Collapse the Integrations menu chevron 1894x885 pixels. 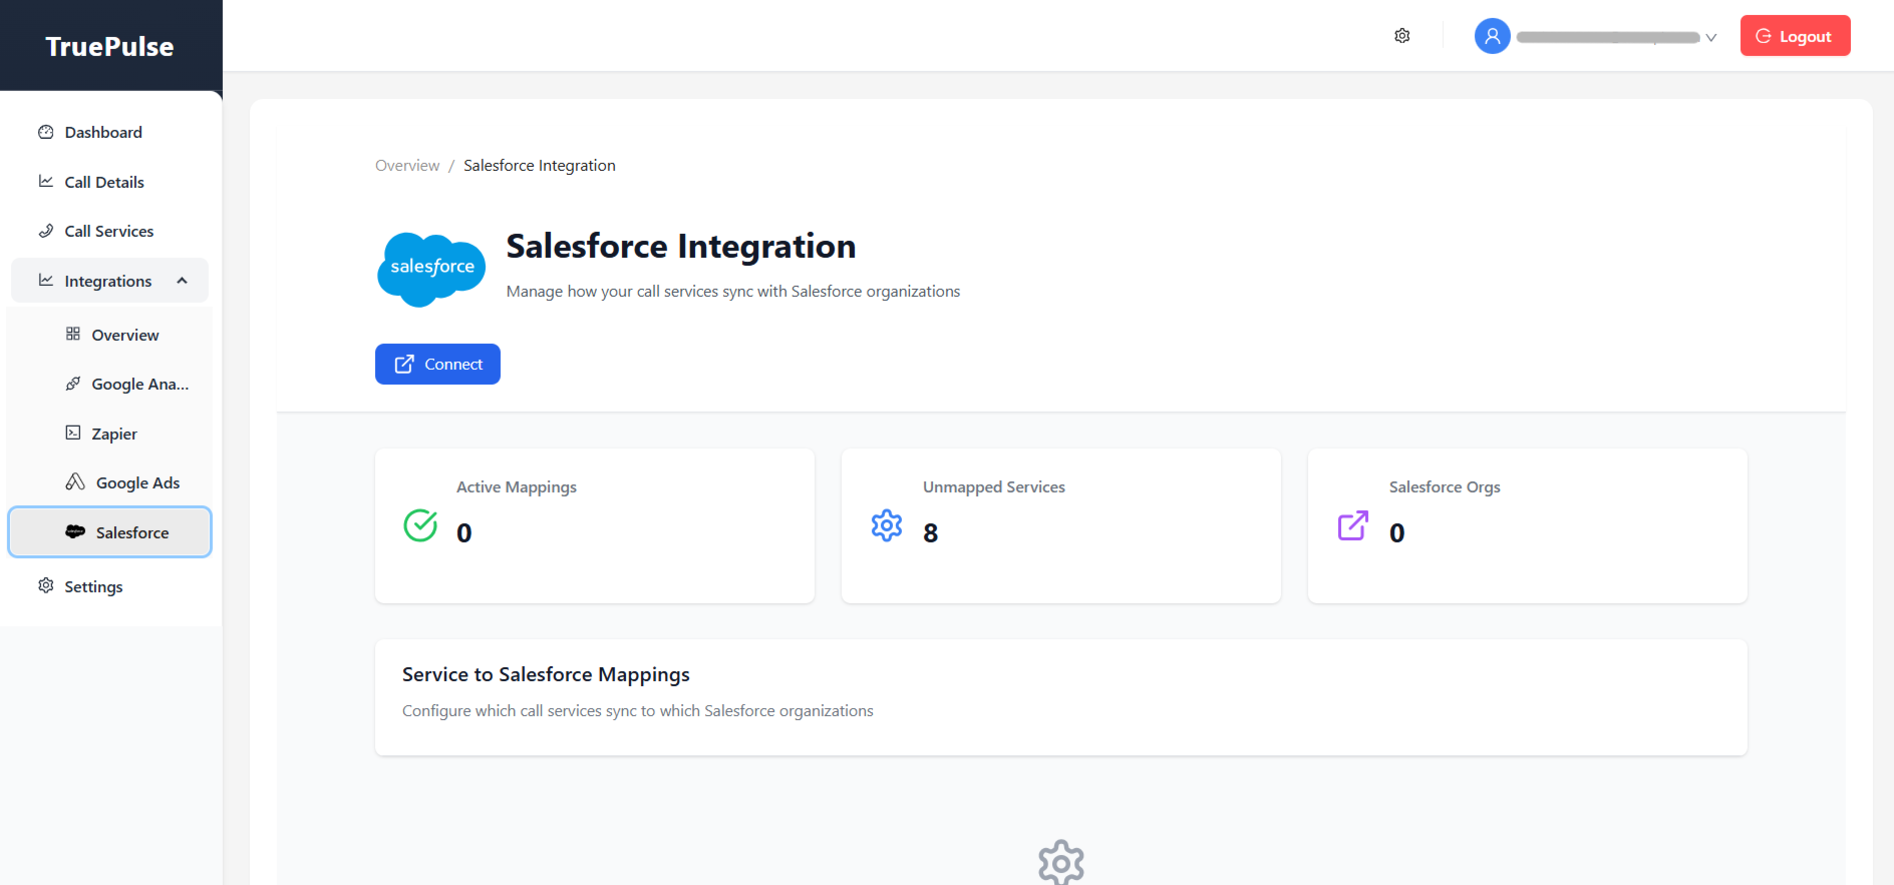pyautogui.click(x=182, y=281)
